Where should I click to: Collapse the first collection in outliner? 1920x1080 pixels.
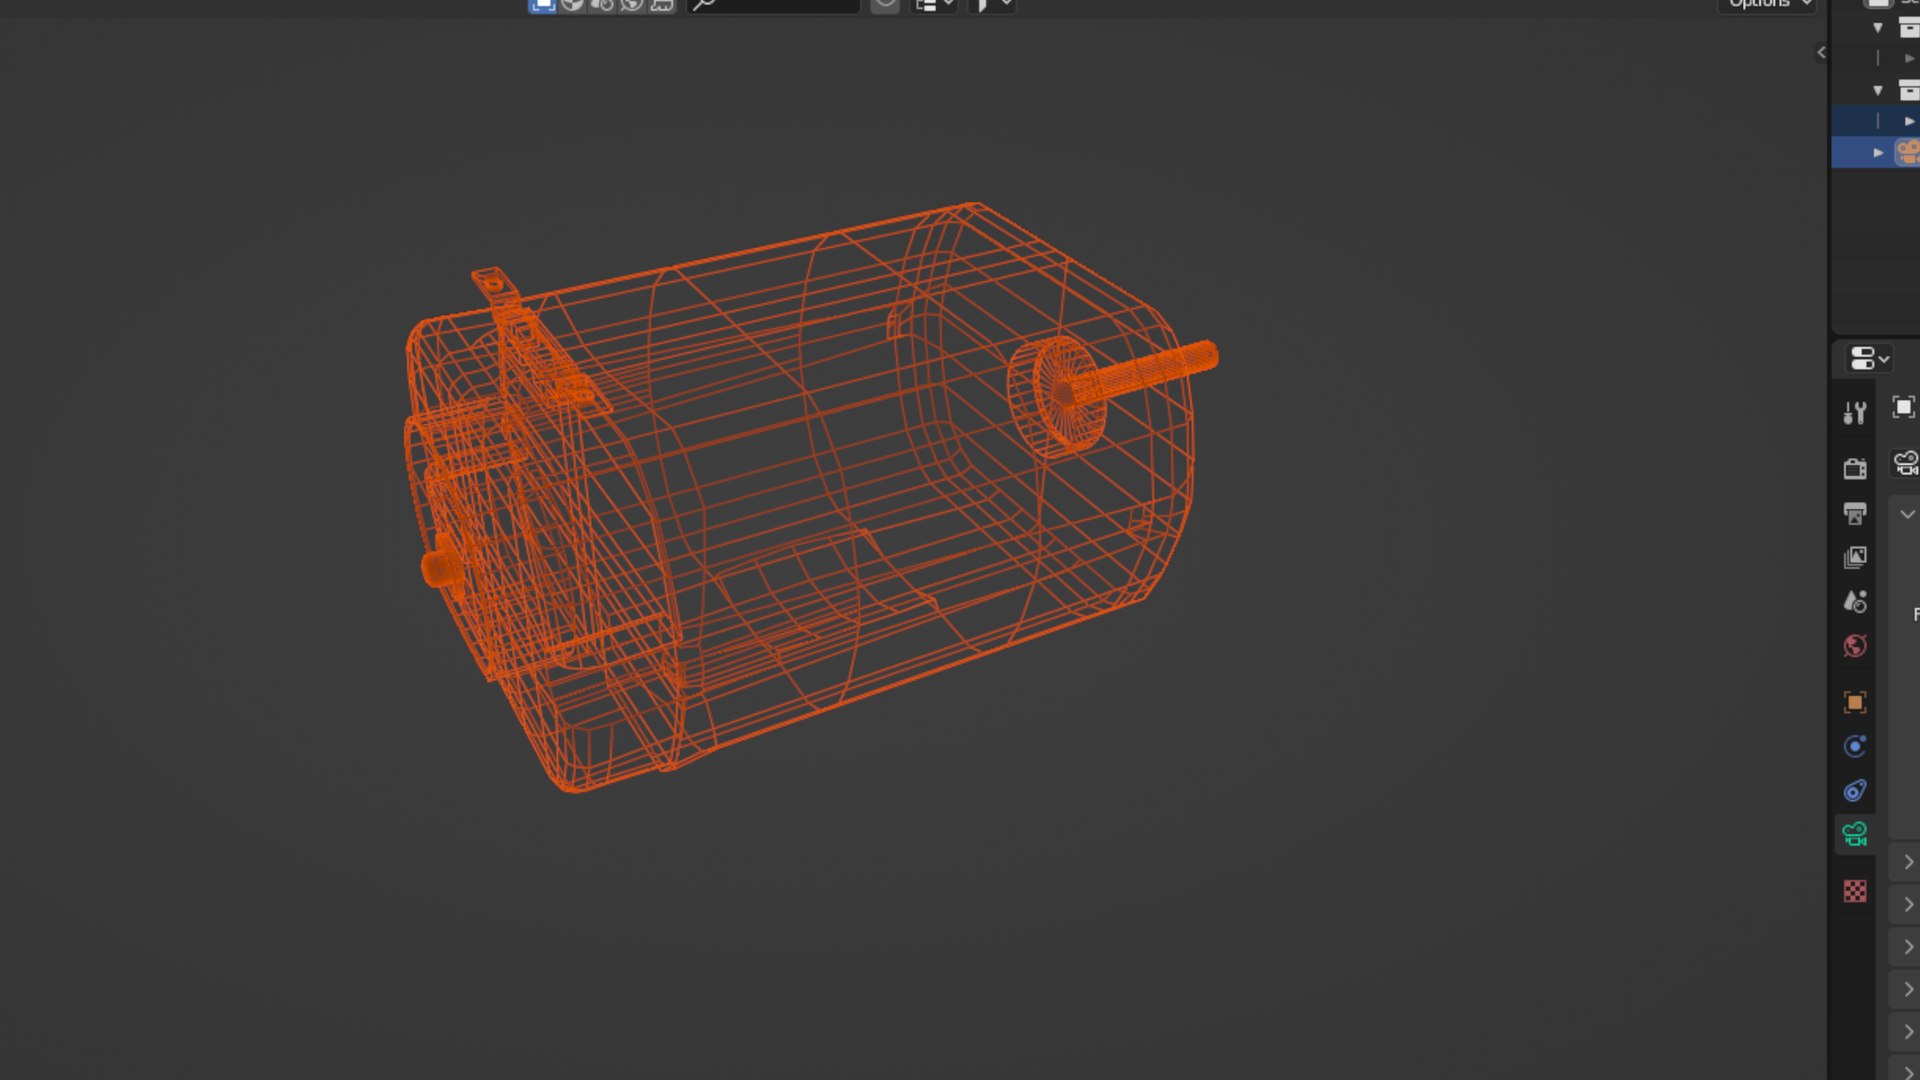point(1878,28)
